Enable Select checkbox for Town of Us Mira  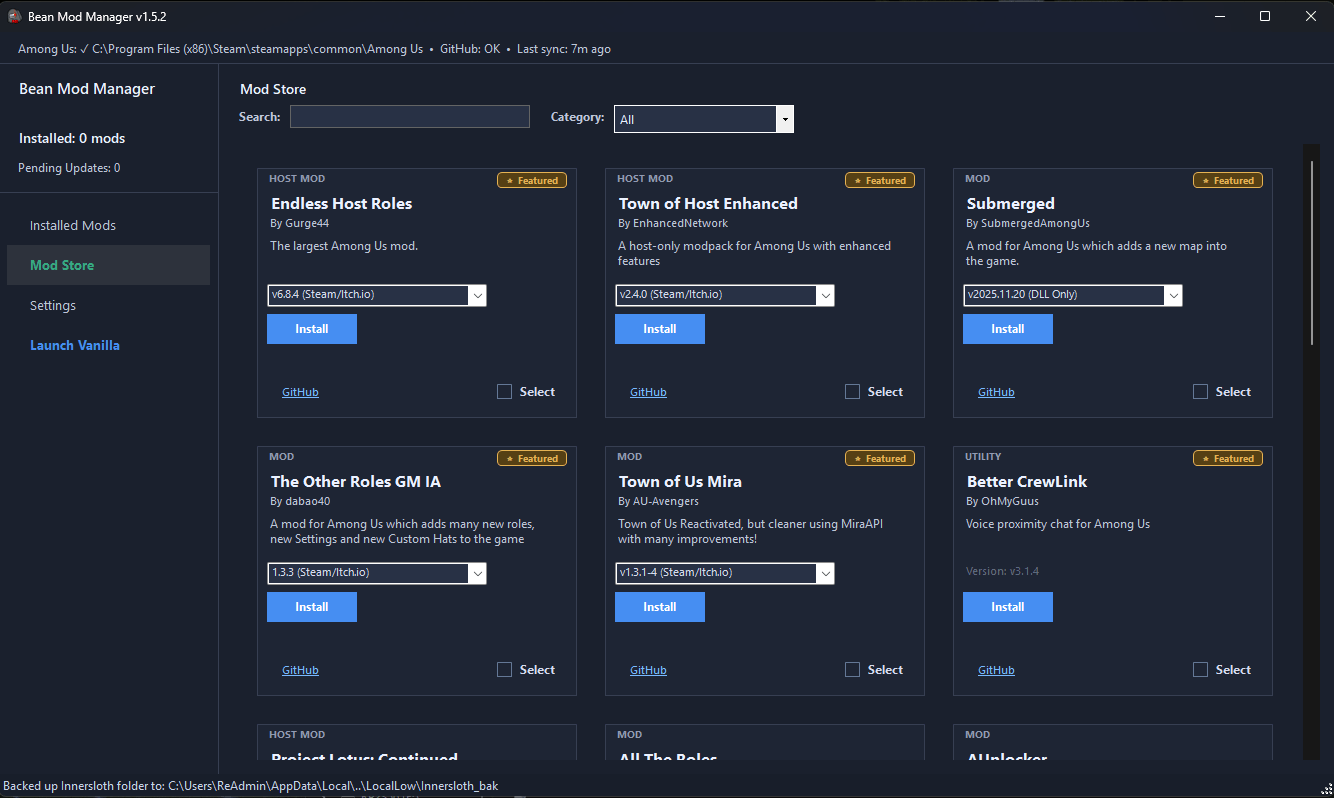pyautogui.click(x=853, y=670)
